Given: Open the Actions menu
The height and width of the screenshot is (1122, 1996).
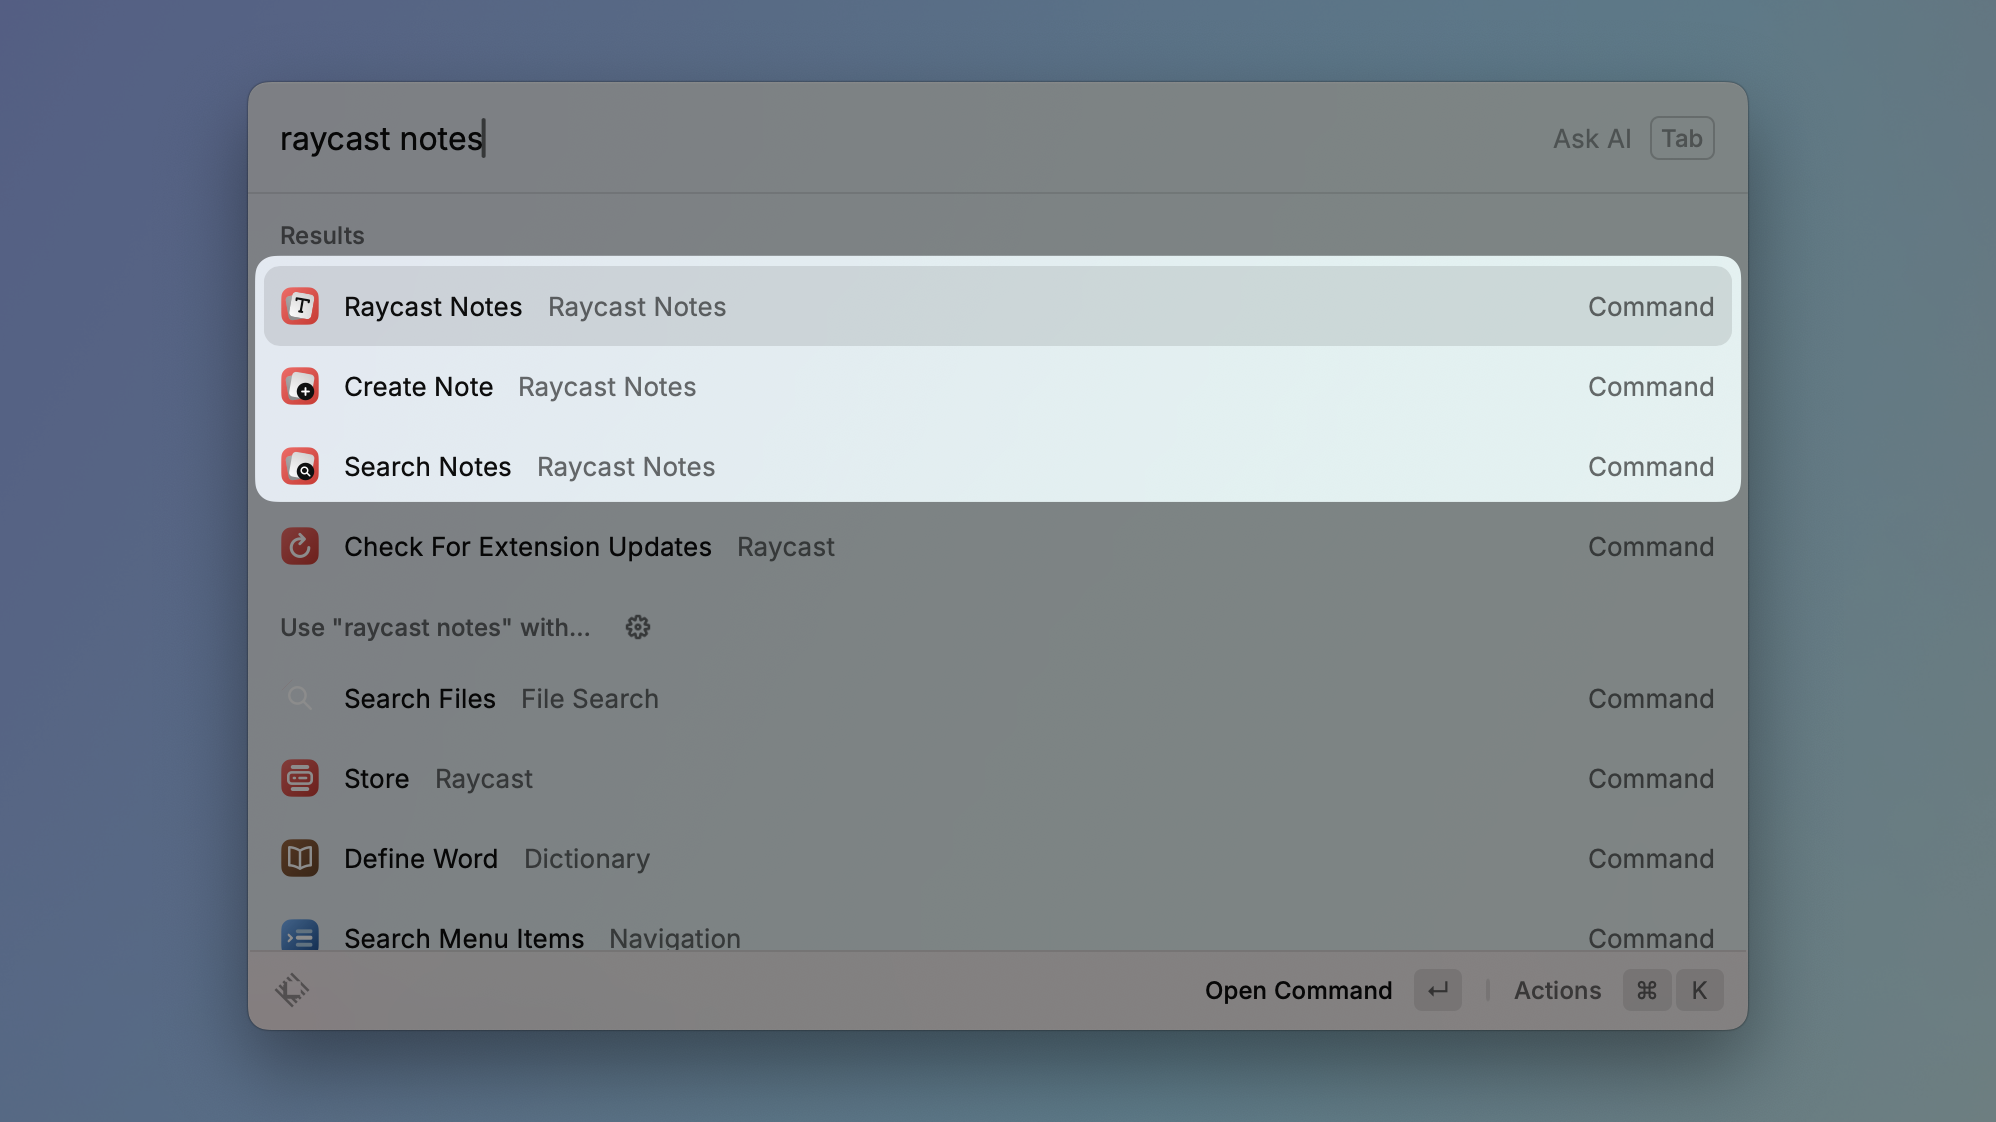Looking at the screenshot, I should [x=1557, y=990].
